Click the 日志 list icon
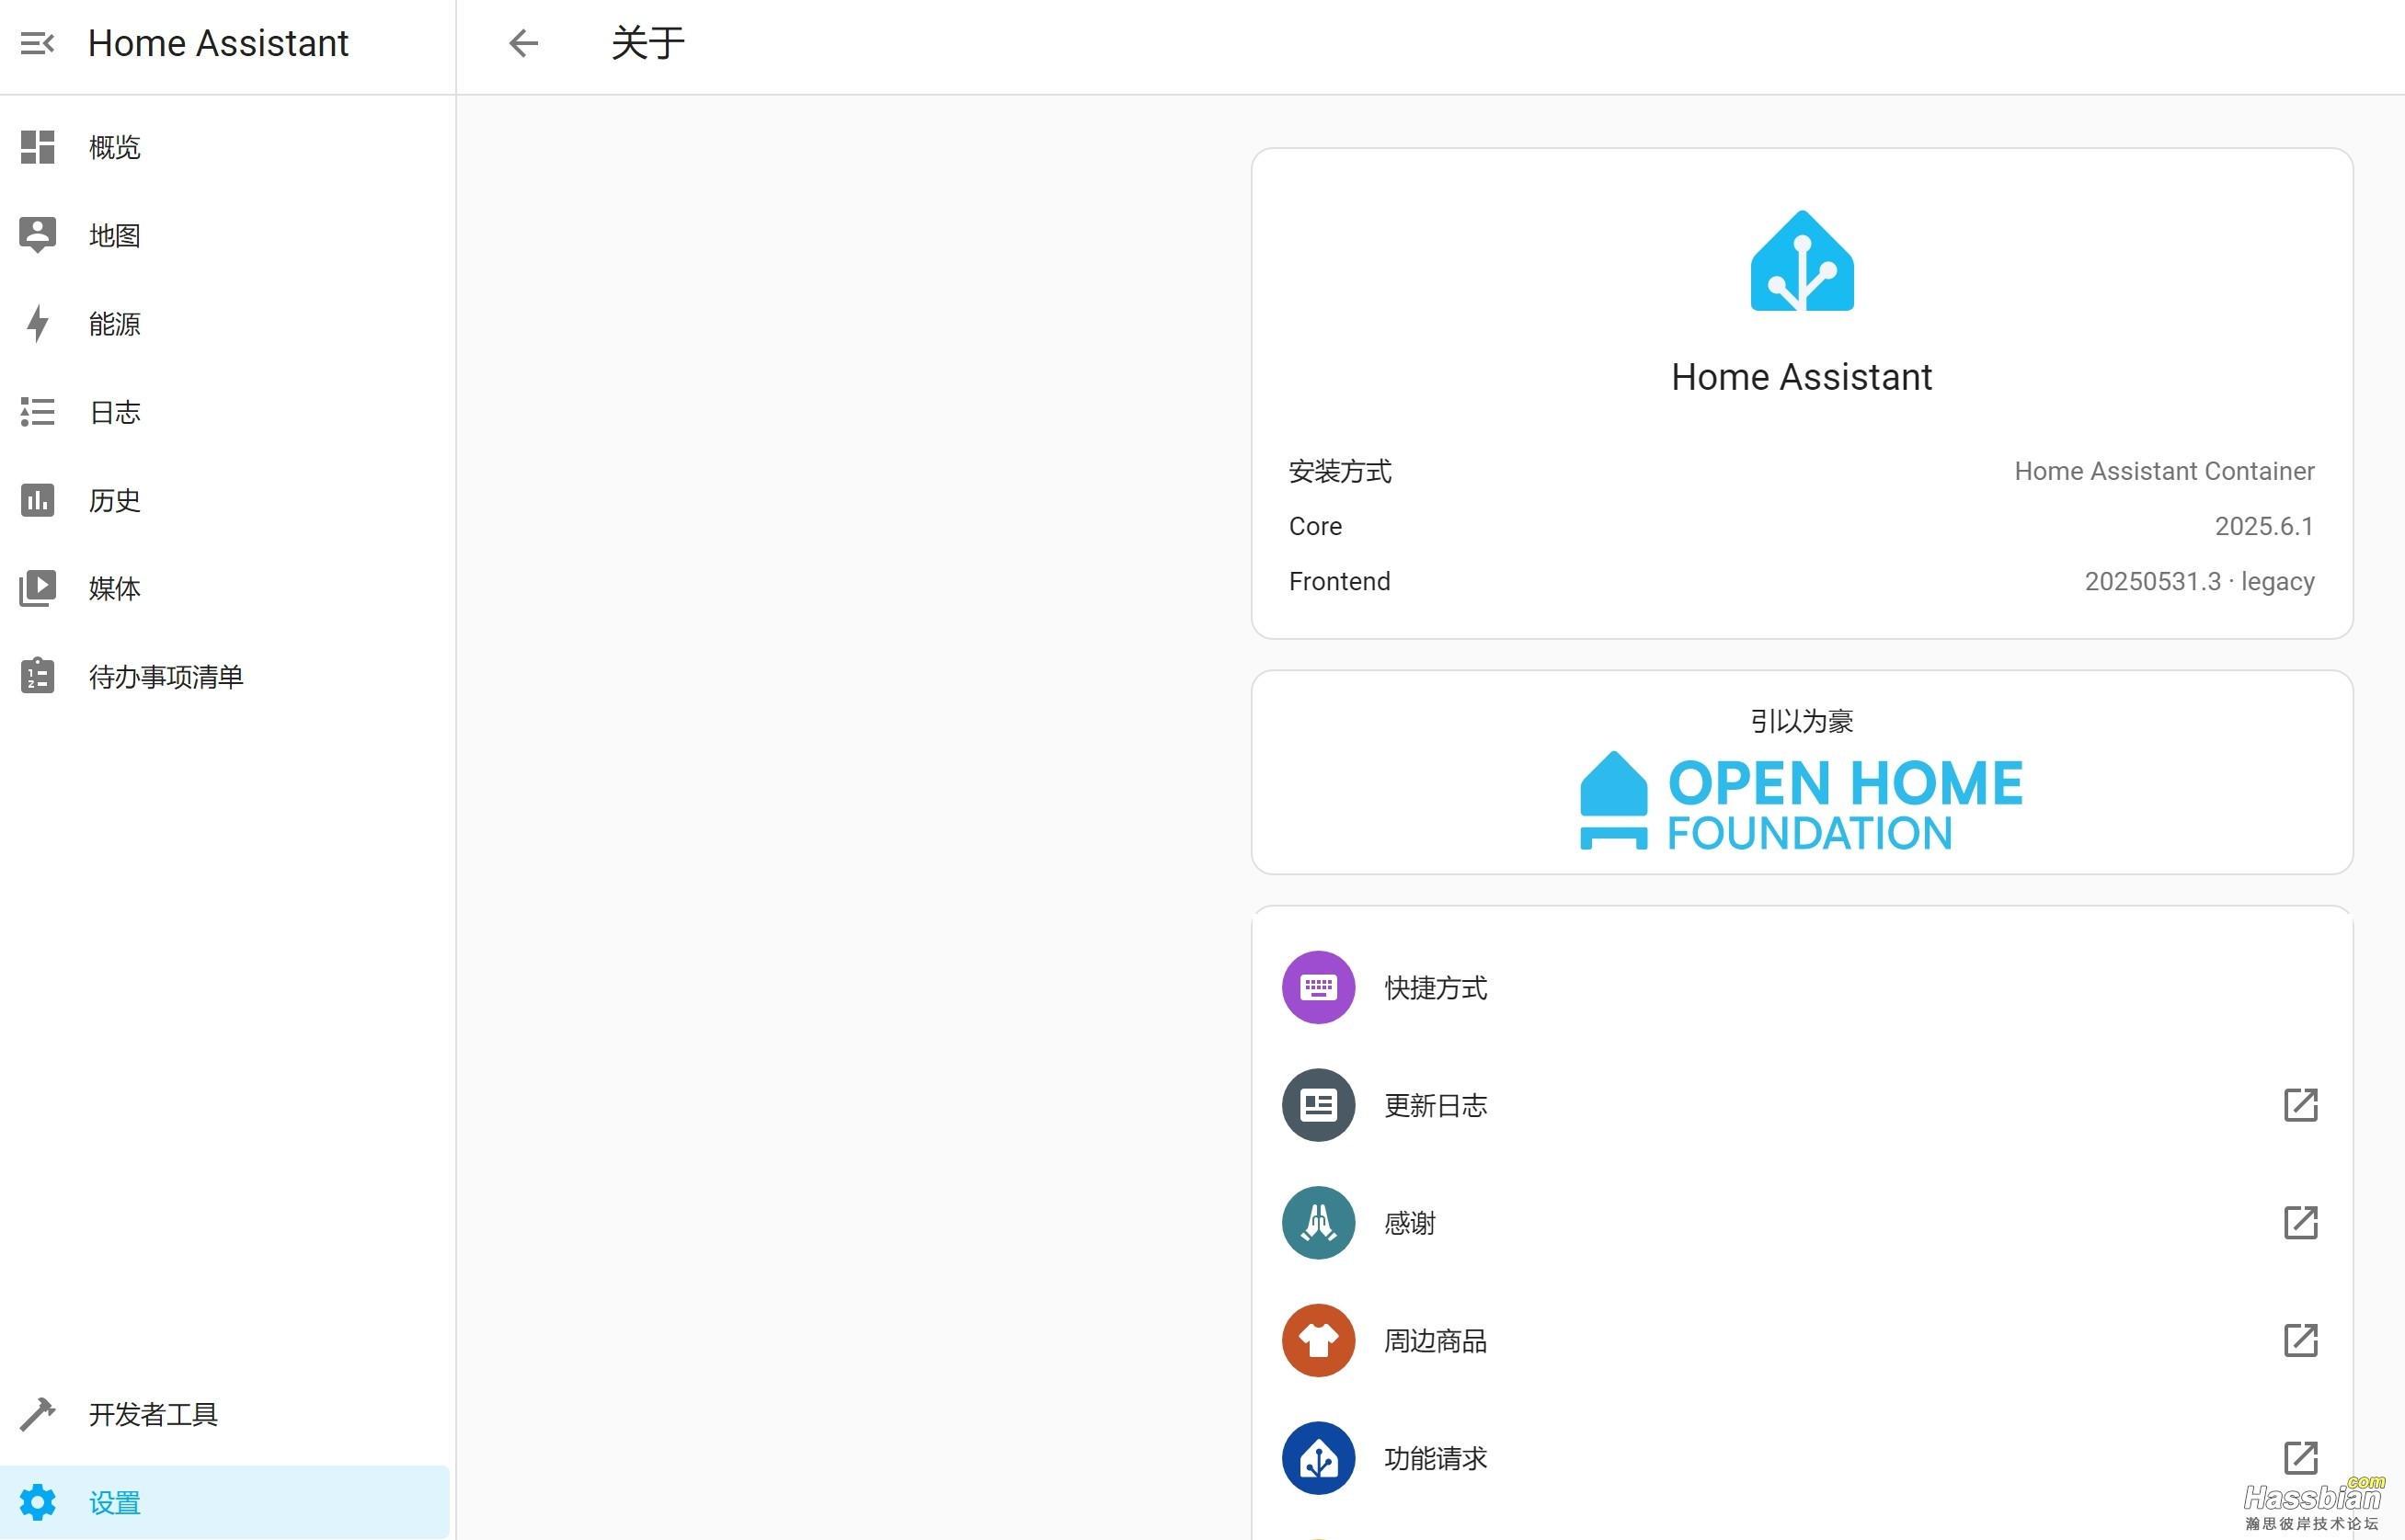 [x=38, y=412]
